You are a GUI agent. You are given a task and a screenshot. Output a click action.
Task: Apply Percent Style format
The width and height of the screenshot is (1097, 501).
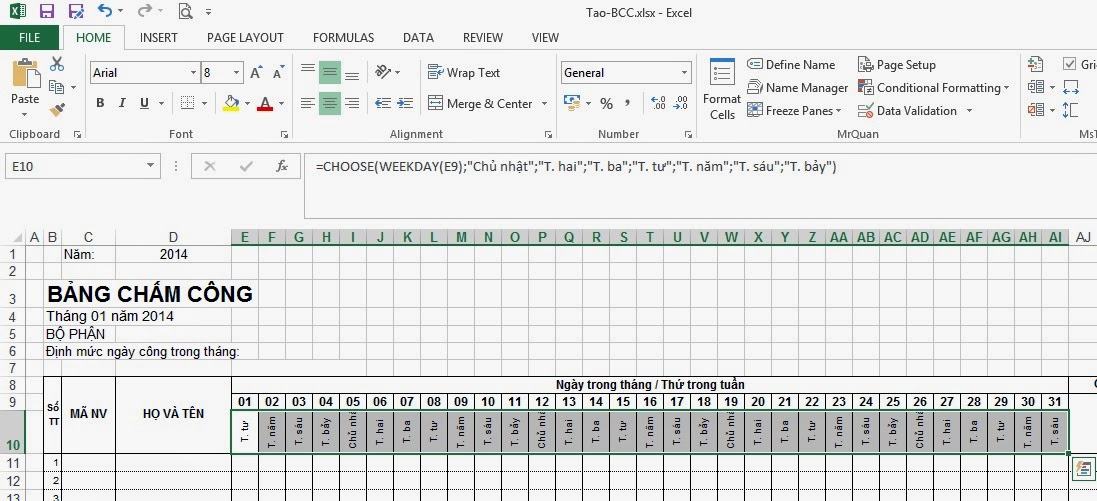coord(606,104)
